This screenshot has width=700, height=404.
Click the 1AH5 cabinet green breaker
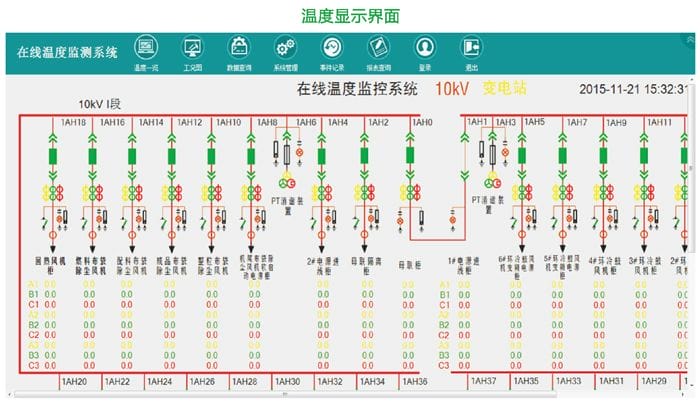coord(526,156)
